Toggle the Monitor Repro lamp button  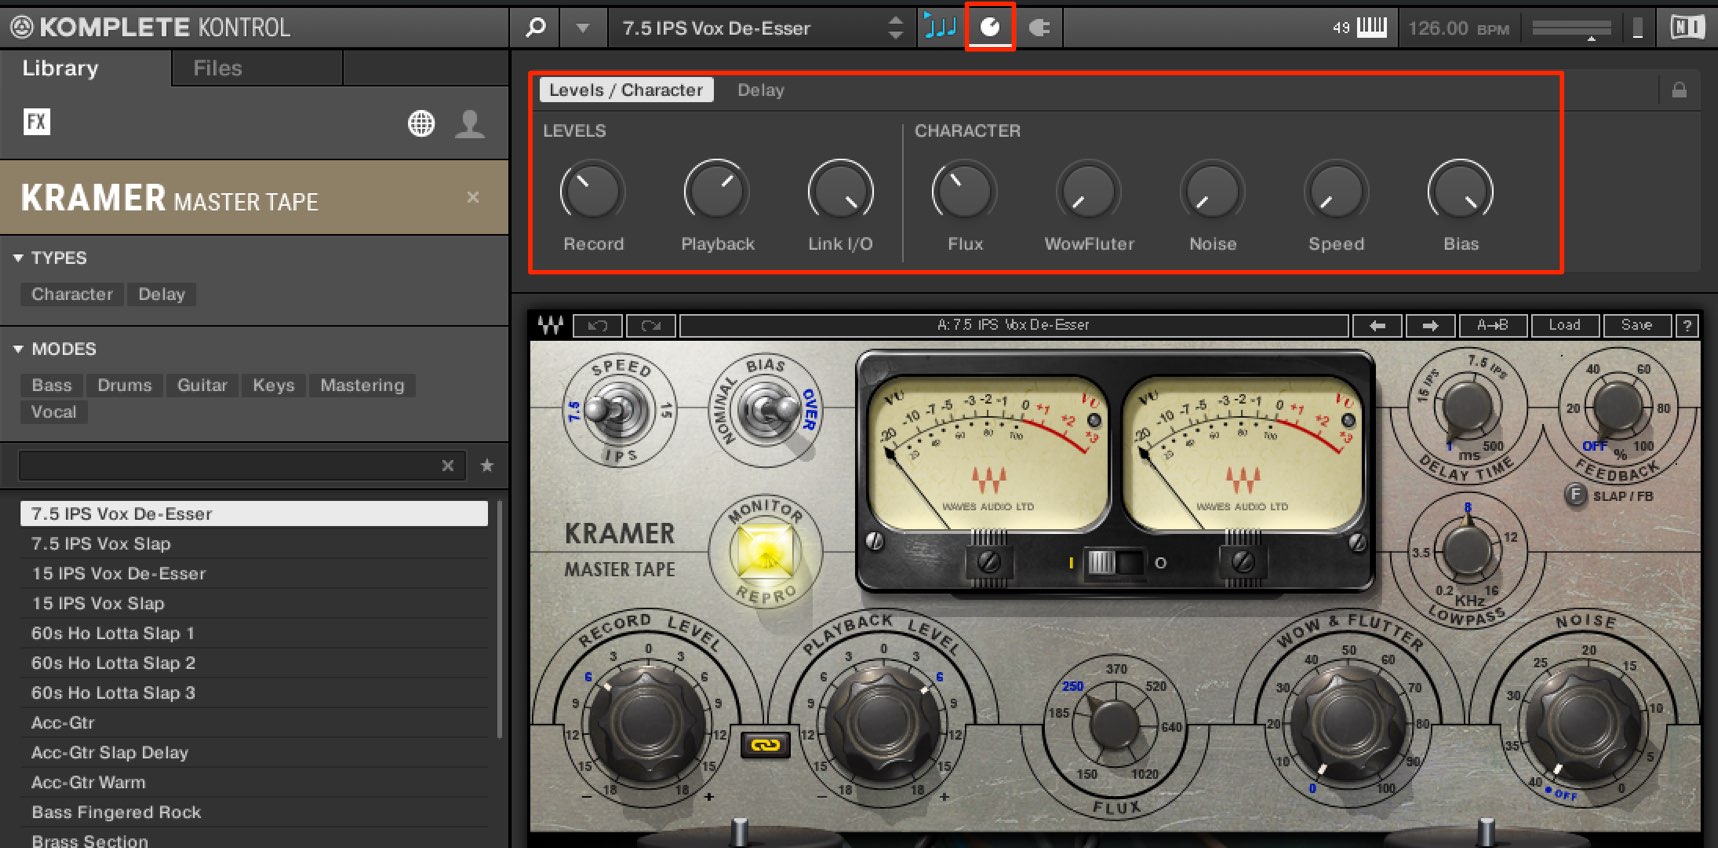point(765,551)
